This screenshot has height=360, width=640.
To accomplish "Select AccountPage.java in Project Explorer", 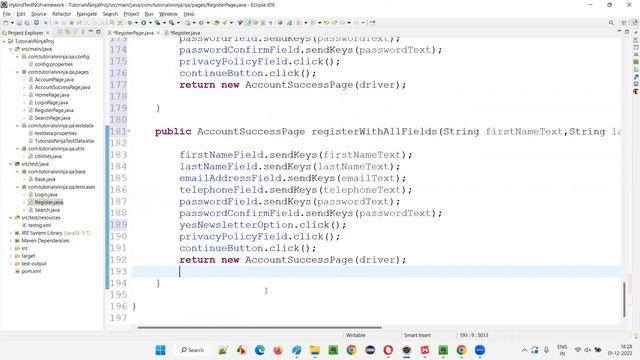I will point(54,80).
